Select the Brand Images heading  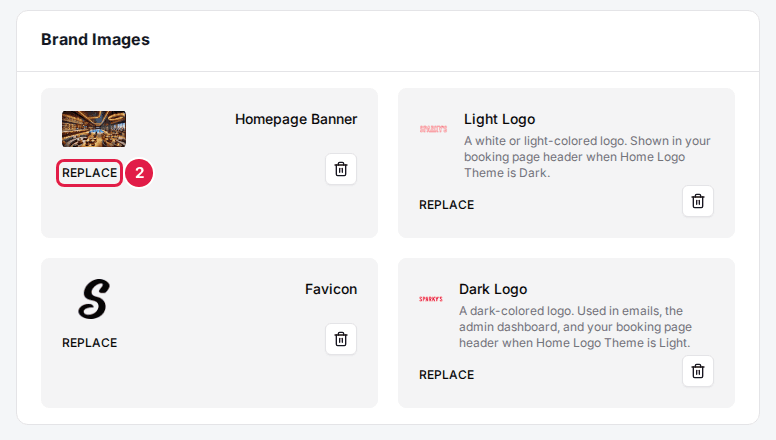point(96,40)
